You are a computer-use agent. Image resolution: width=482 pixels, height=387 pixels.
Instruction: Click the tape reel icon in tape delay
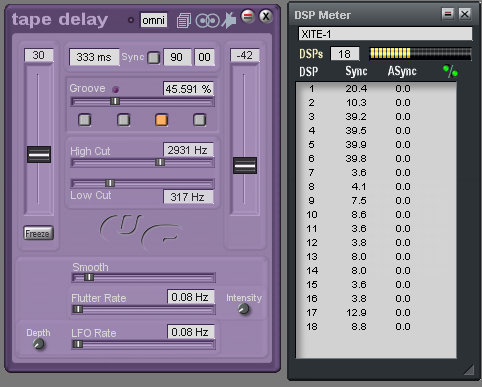tap(207, 21)
